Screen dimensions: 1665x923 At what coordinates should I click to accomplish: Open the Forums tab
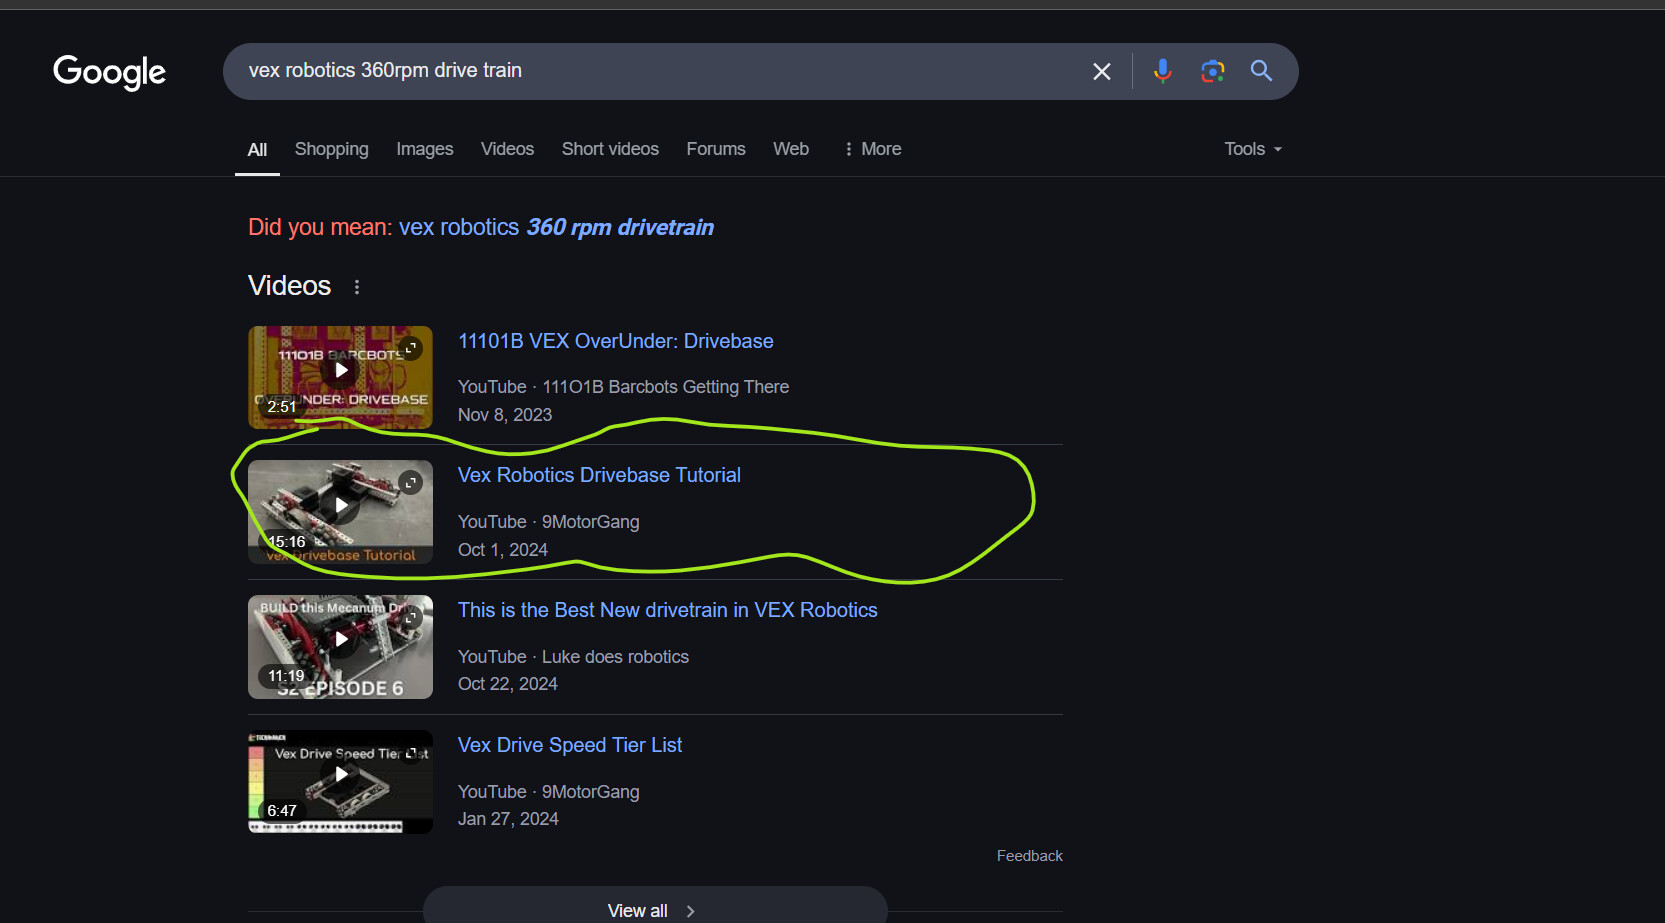(716, 149)
